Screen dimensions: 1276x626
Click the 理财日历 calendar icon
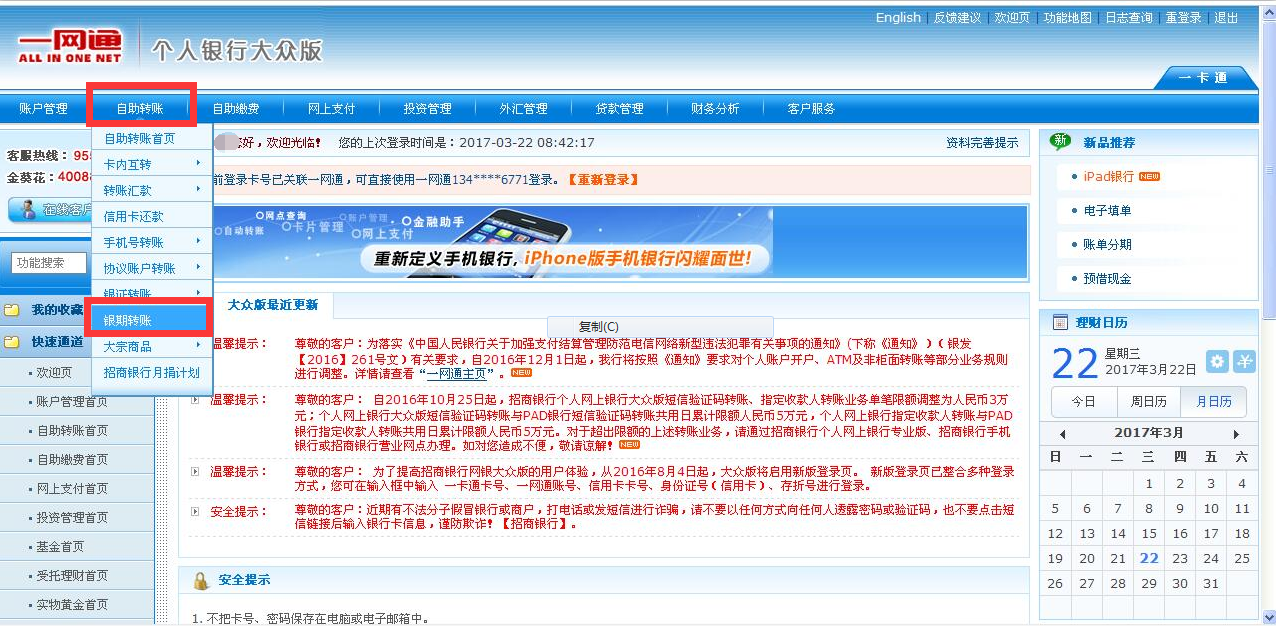pyautogui.click(x=1060, y=322)
